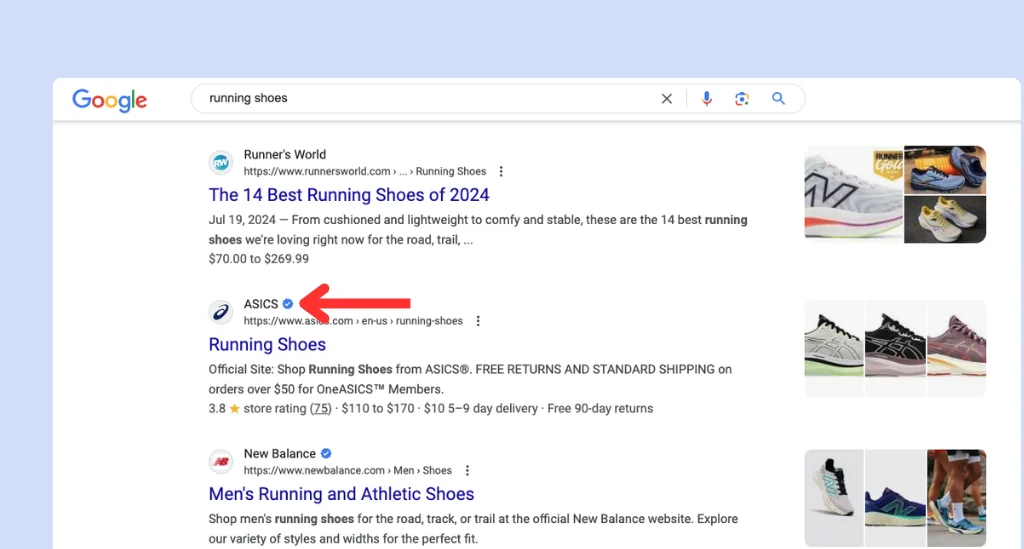Click the blue shoes thumbnail in Runner's World
Image resolution: width=1024 pixels, height=549 pixels.
pos(945,170)
